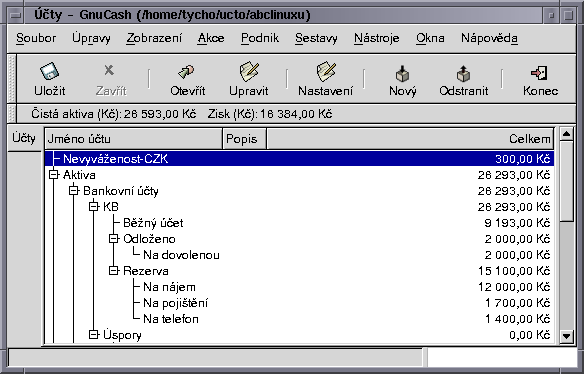
Task: Select the Aktiva account label
Action: point(79,175)
